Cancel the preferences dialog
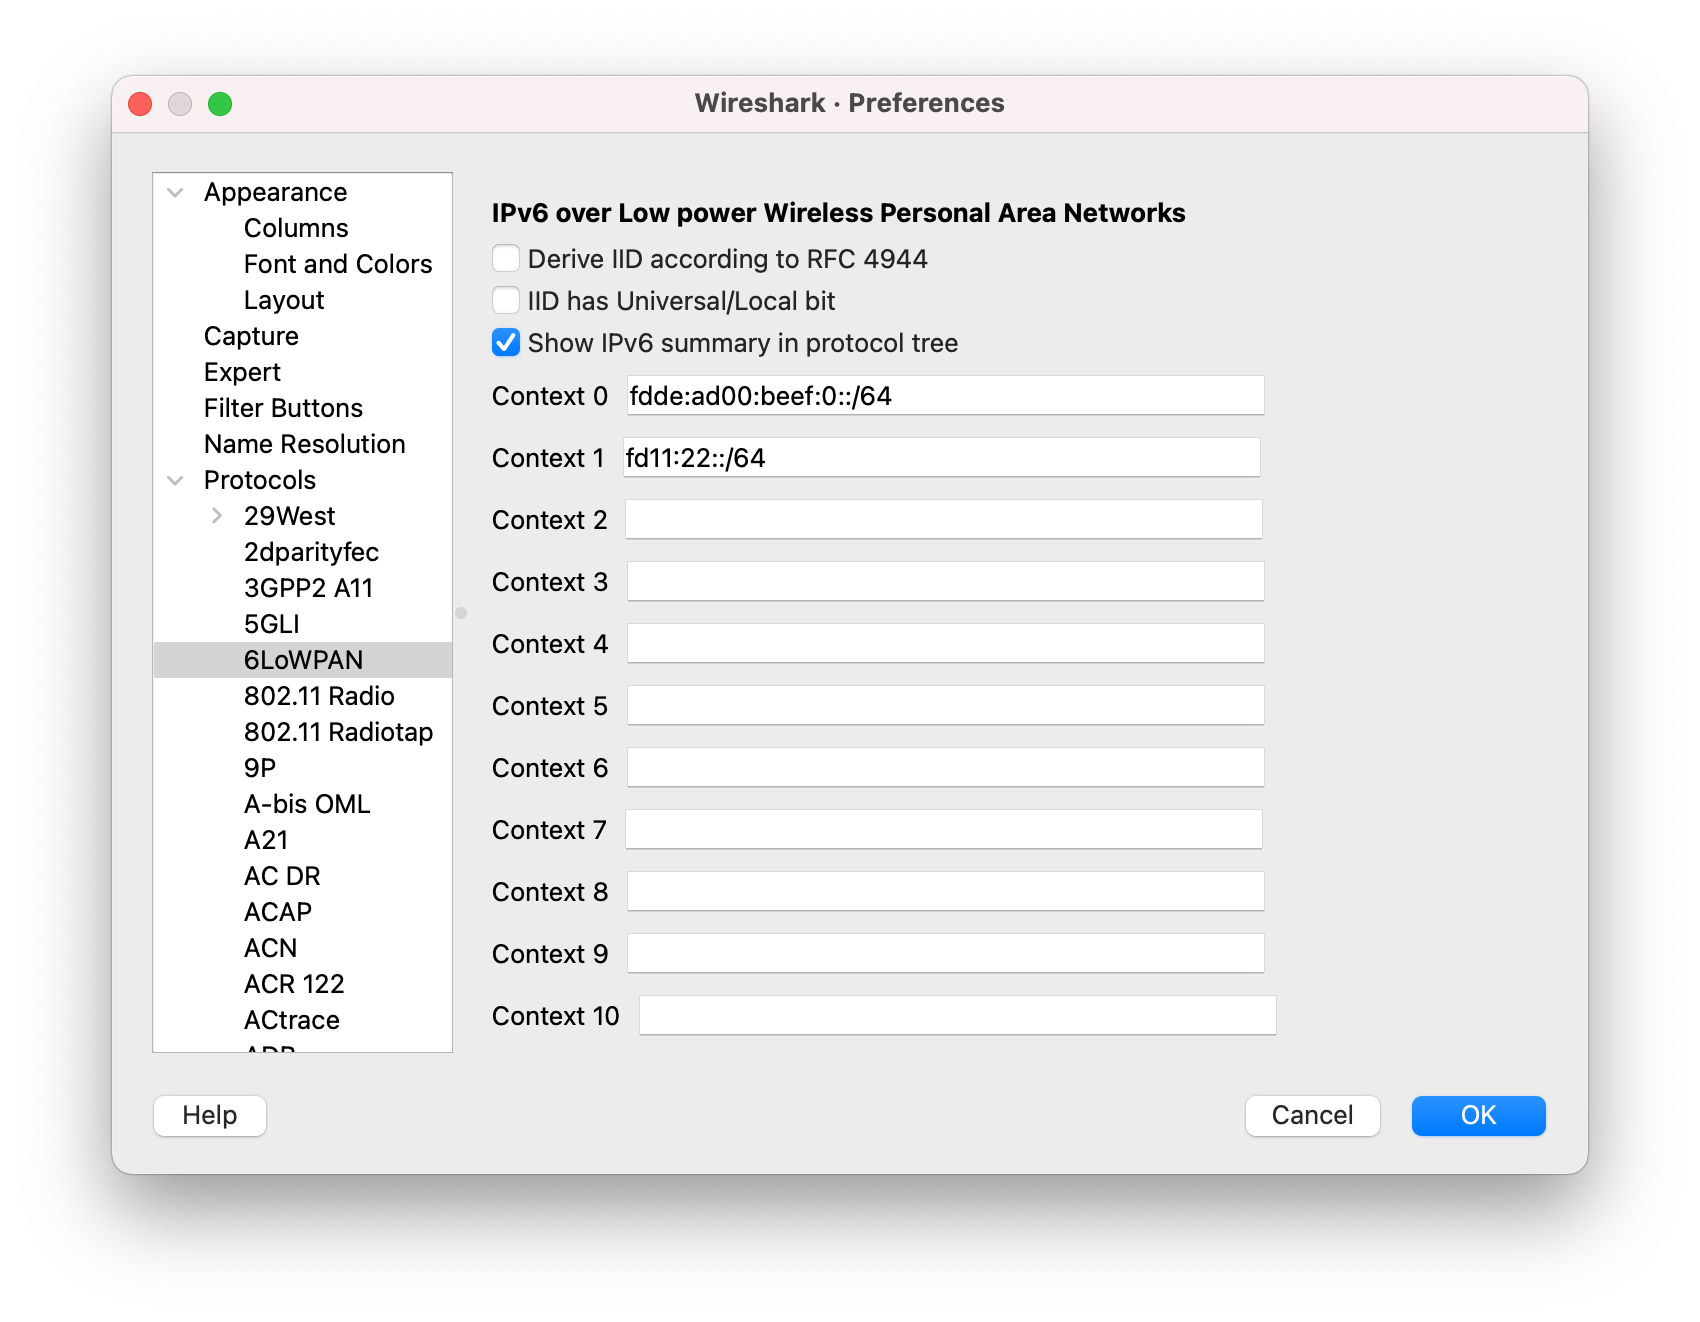Image resolution: width=1700 pixels, height=1322 pixels. coord(1312,1116)
